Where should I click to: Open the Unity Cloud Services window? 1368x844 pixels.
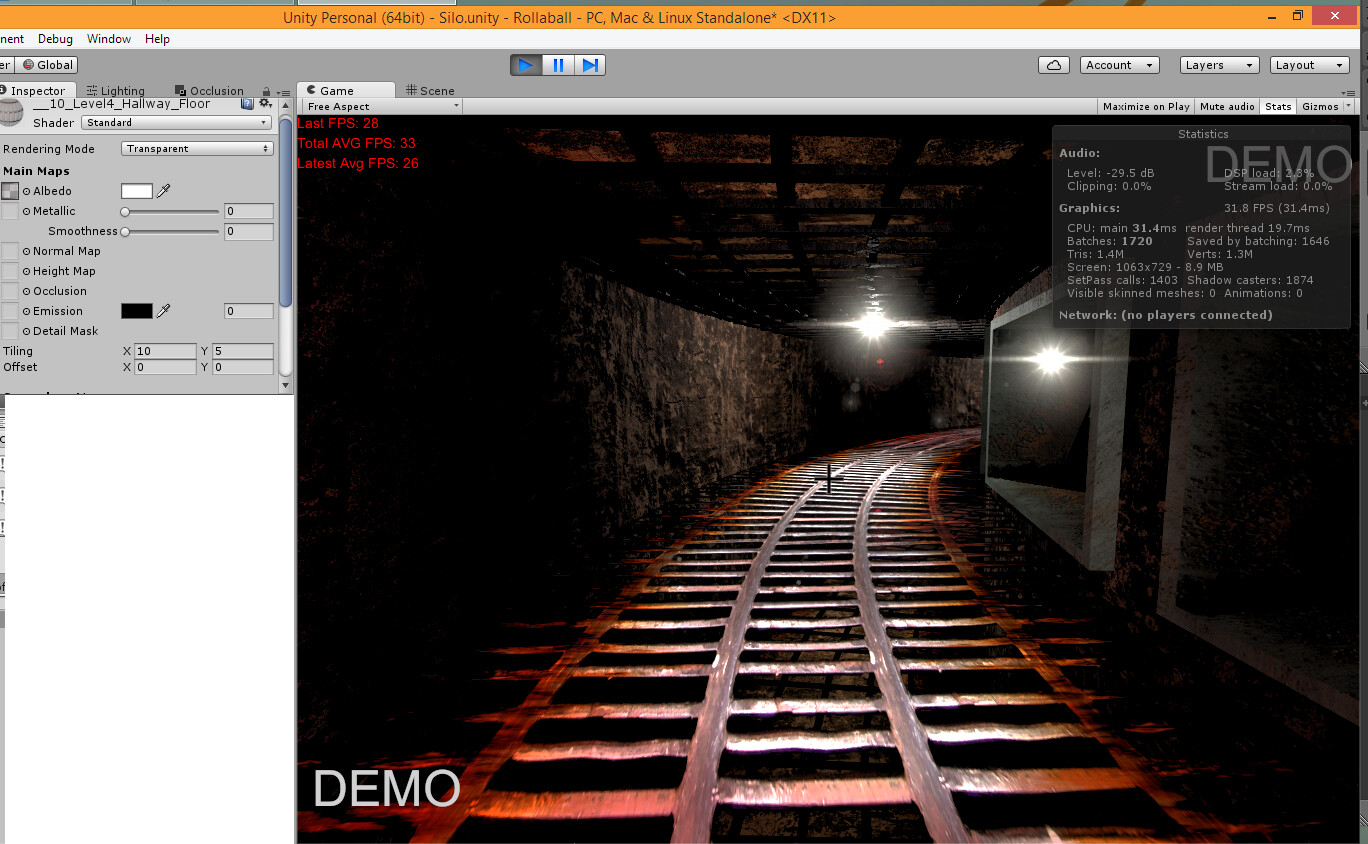[x=1054, y=64]
